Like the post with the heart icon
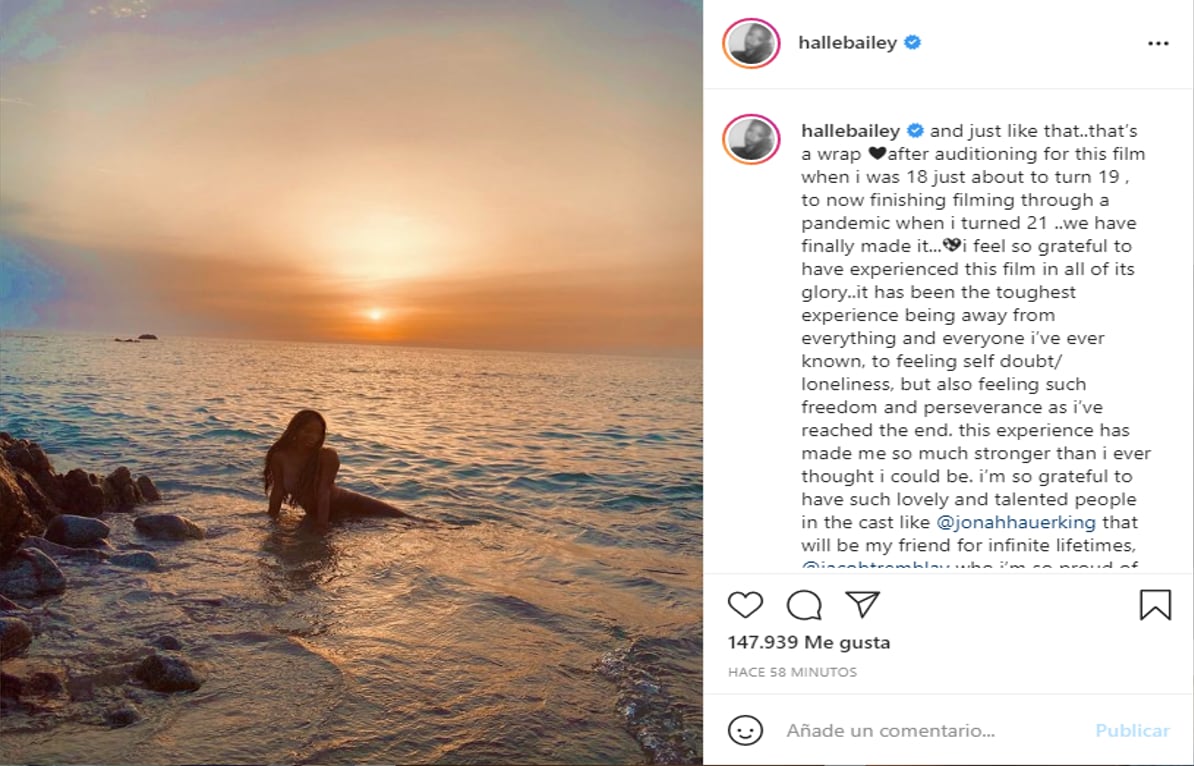 (x=745, y=605)
